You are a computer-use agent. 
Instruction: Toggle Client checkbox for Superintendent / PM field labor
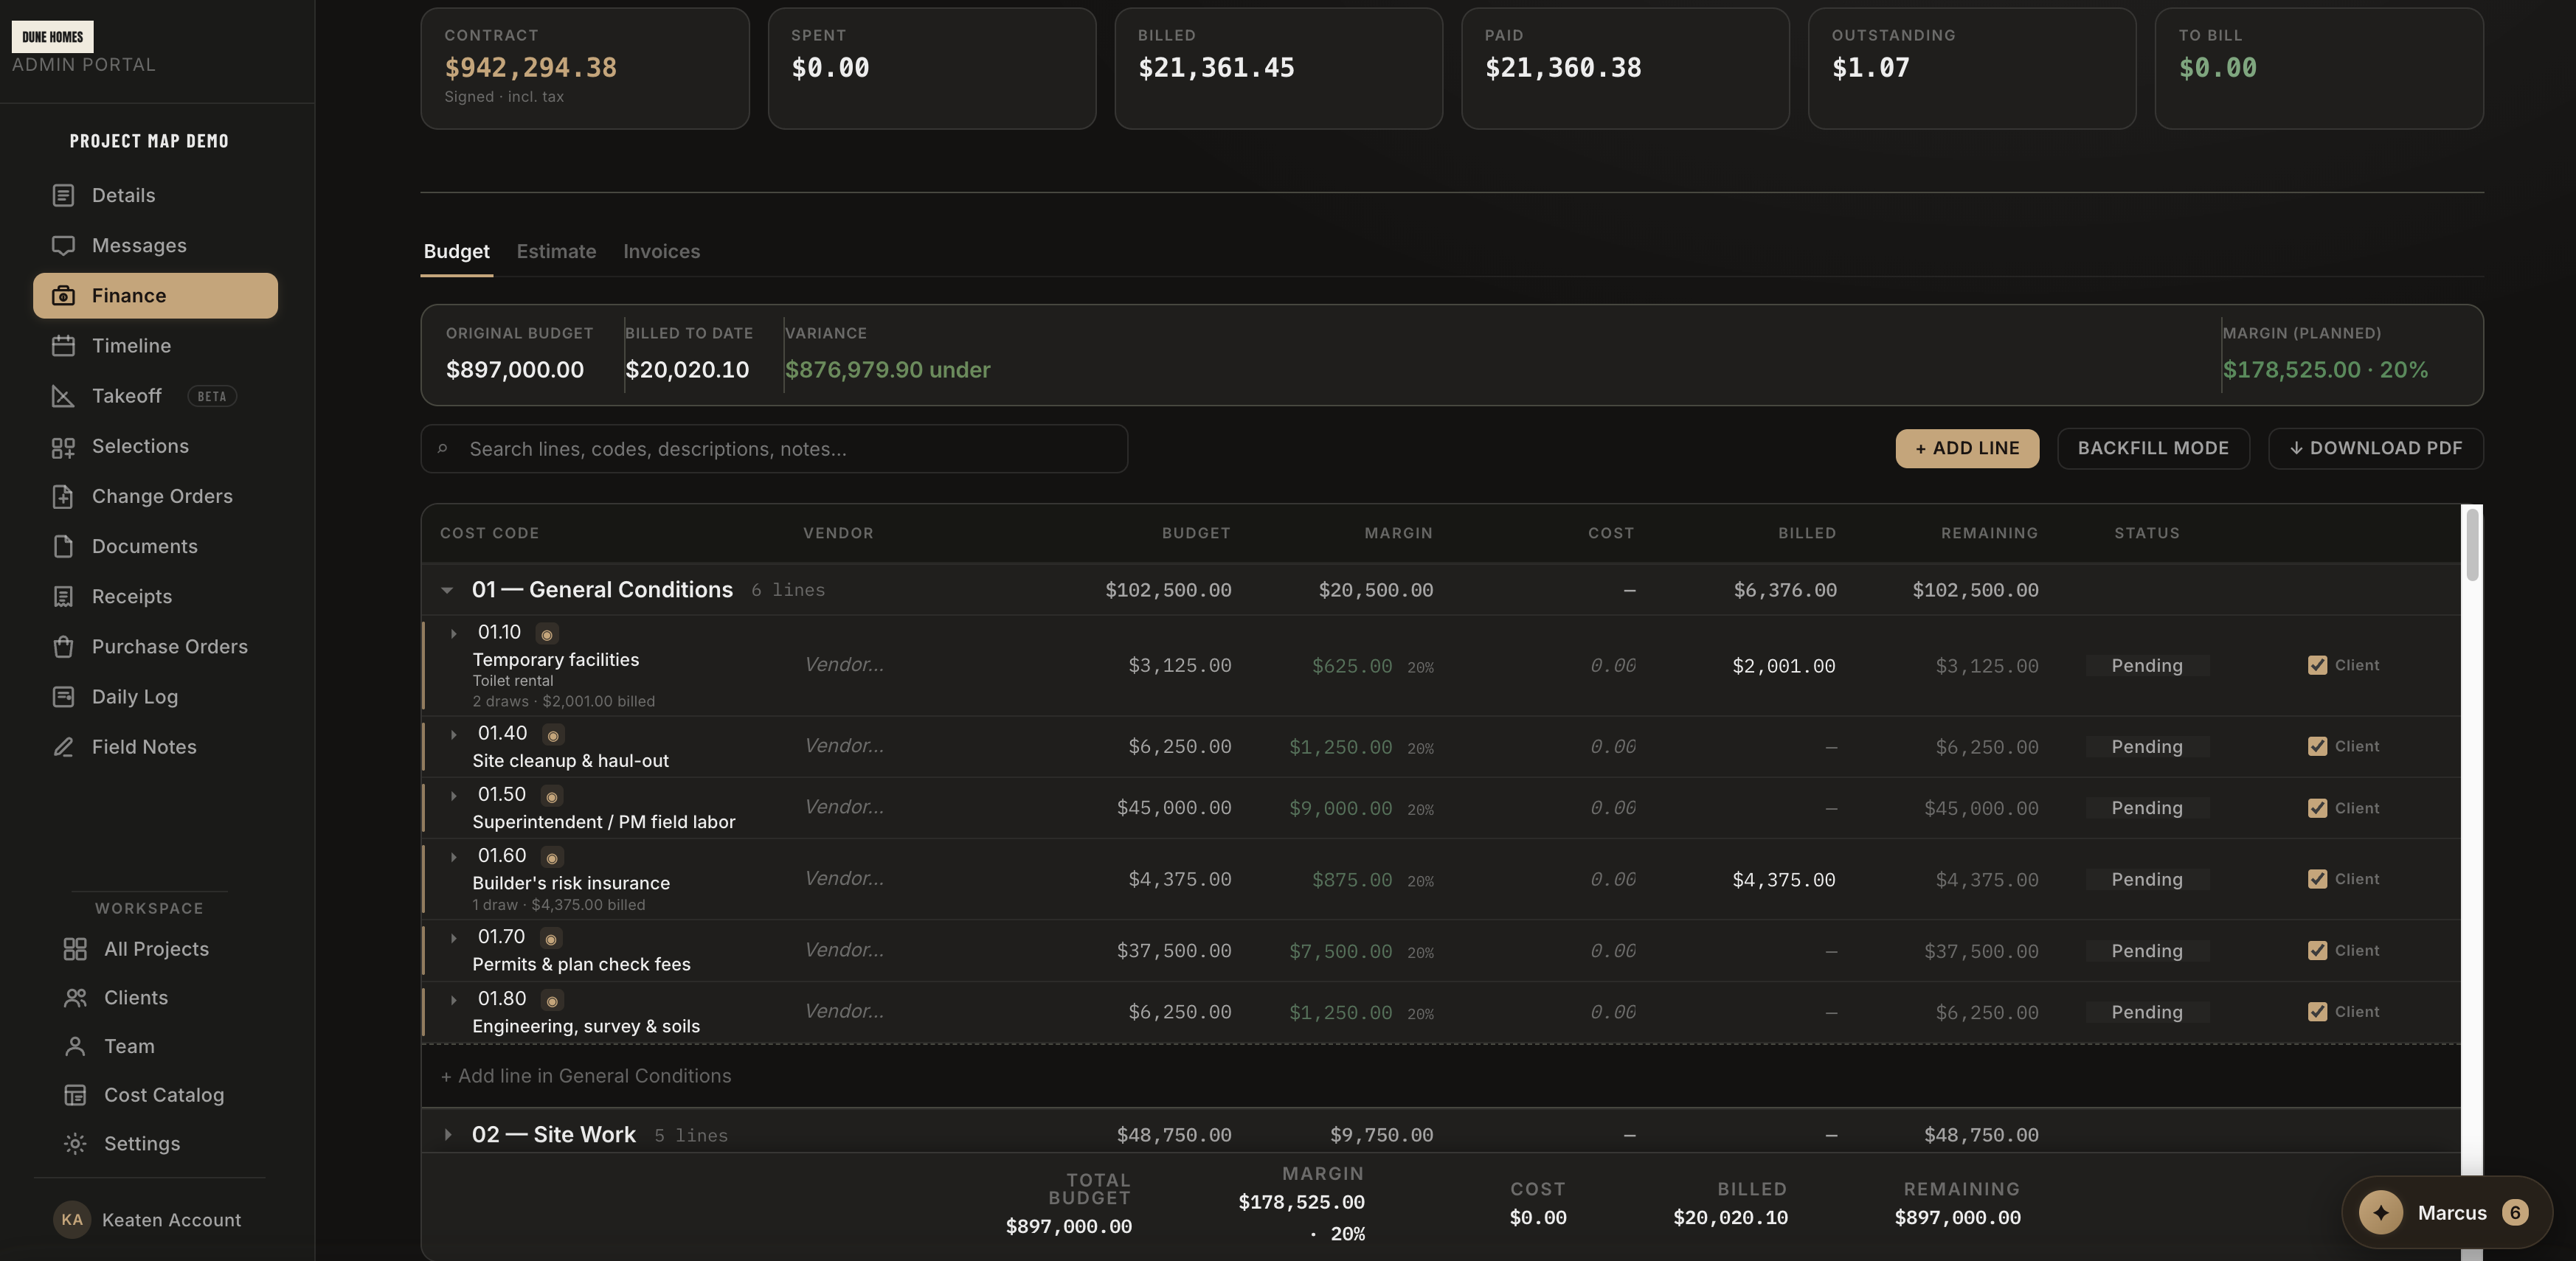click(x=2317, y=808)
